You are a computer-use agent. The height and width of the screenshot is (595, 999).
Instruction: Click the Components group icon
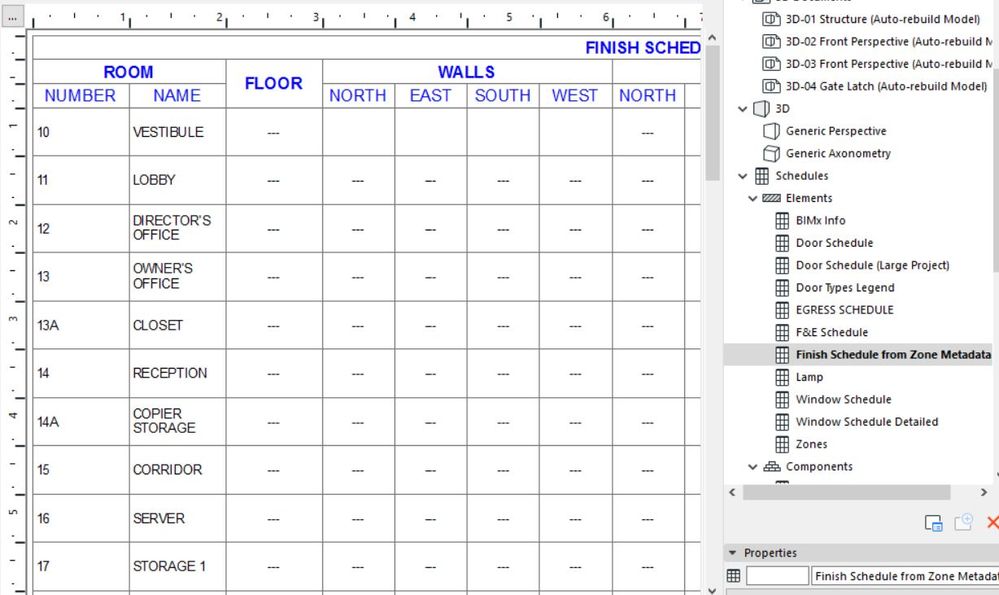coord(771,467)
